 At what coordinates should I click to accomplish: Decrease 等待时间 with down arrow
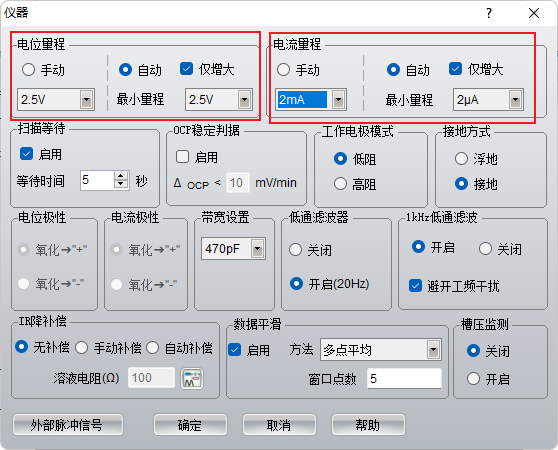point(121,184)
